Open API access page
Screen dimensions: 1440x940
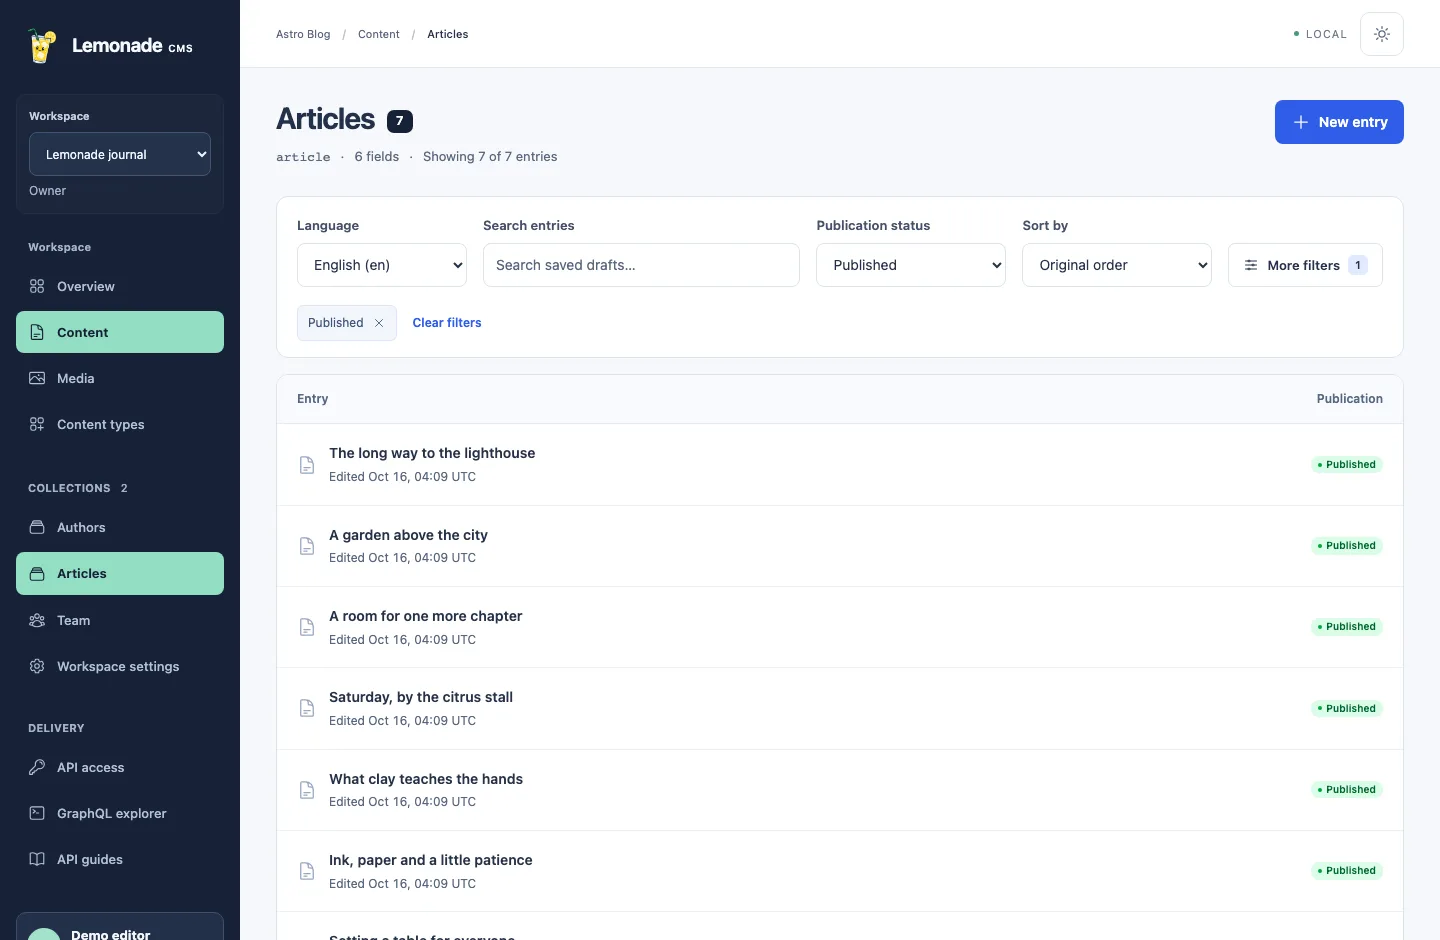tap(120, 767)
